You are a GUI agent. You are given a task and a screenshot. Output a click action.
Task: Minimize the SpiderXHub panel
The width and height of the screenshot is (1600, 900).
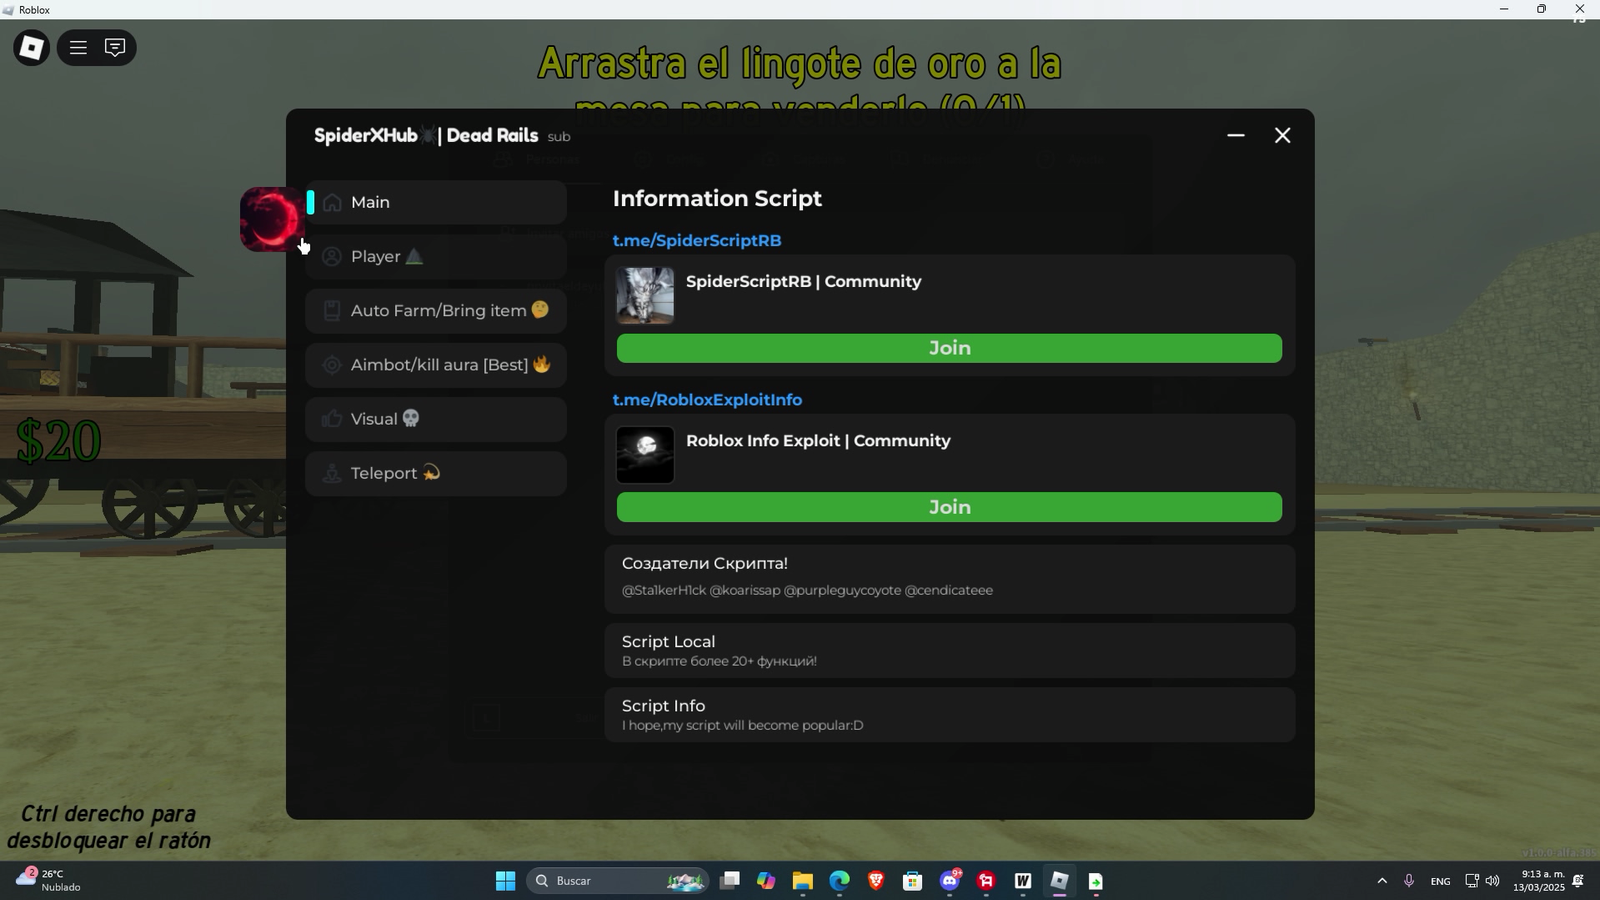1236,135
